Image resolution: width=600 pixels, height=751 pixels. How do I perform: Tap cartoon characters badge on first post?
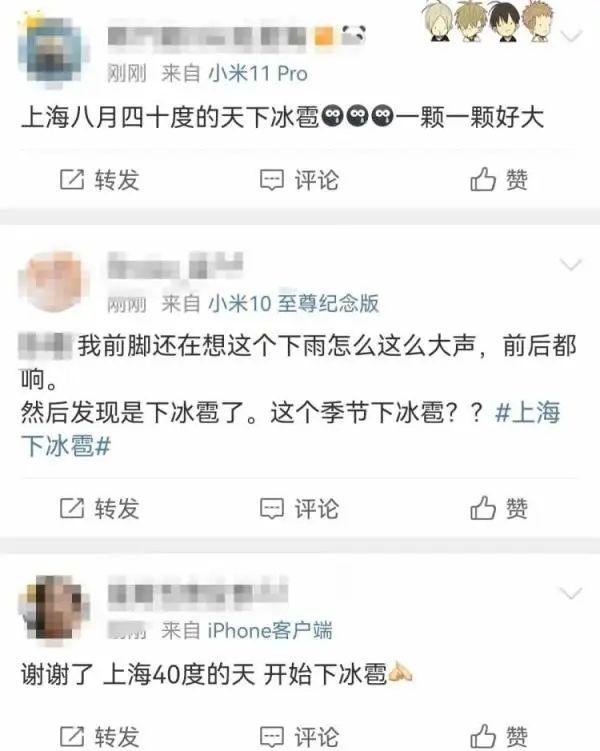pyautogui.click(x=488, y=21)
